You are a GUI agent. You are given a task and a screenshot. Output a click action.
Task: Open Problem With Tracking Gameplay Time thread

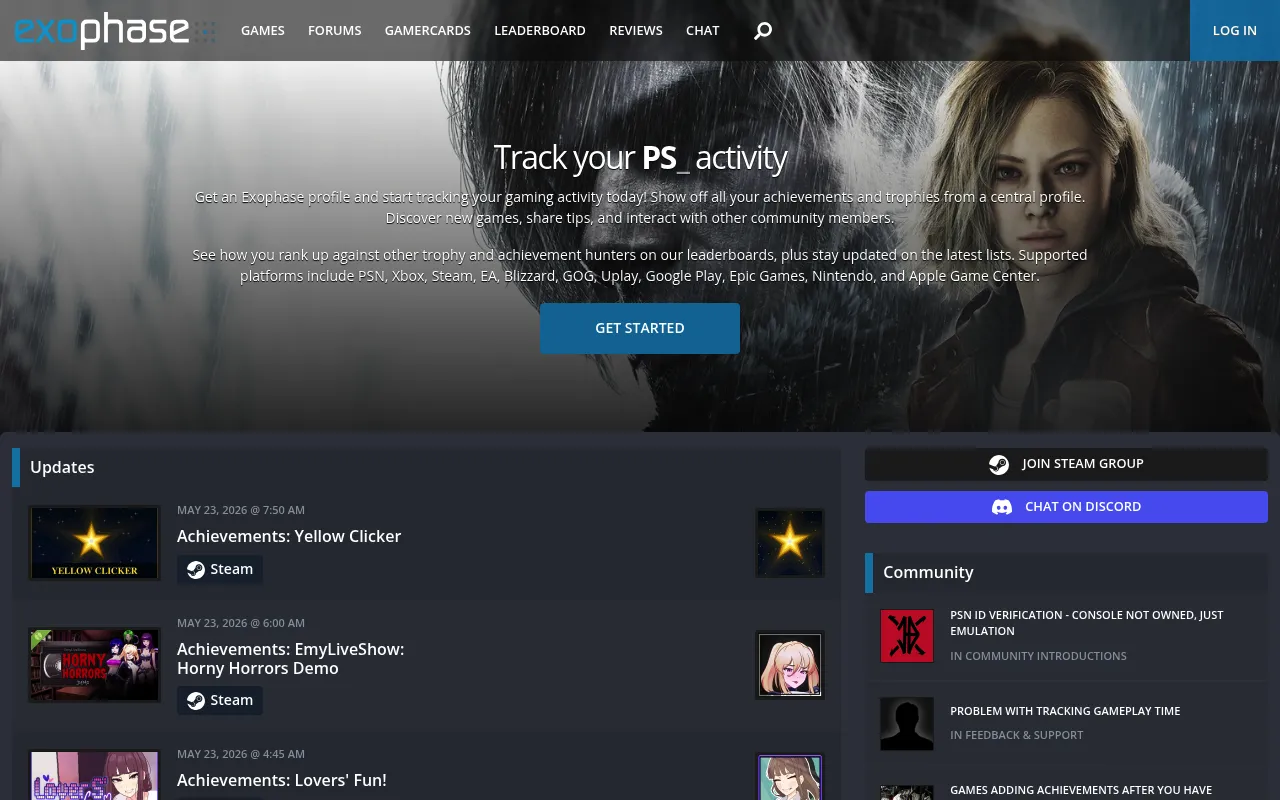pos(1065,711)
